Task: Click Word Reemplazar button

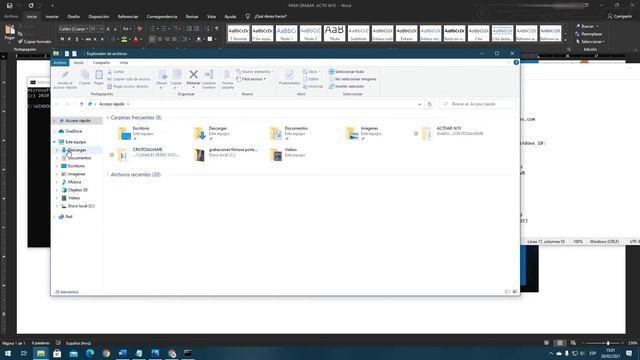Action: (589, 34)
